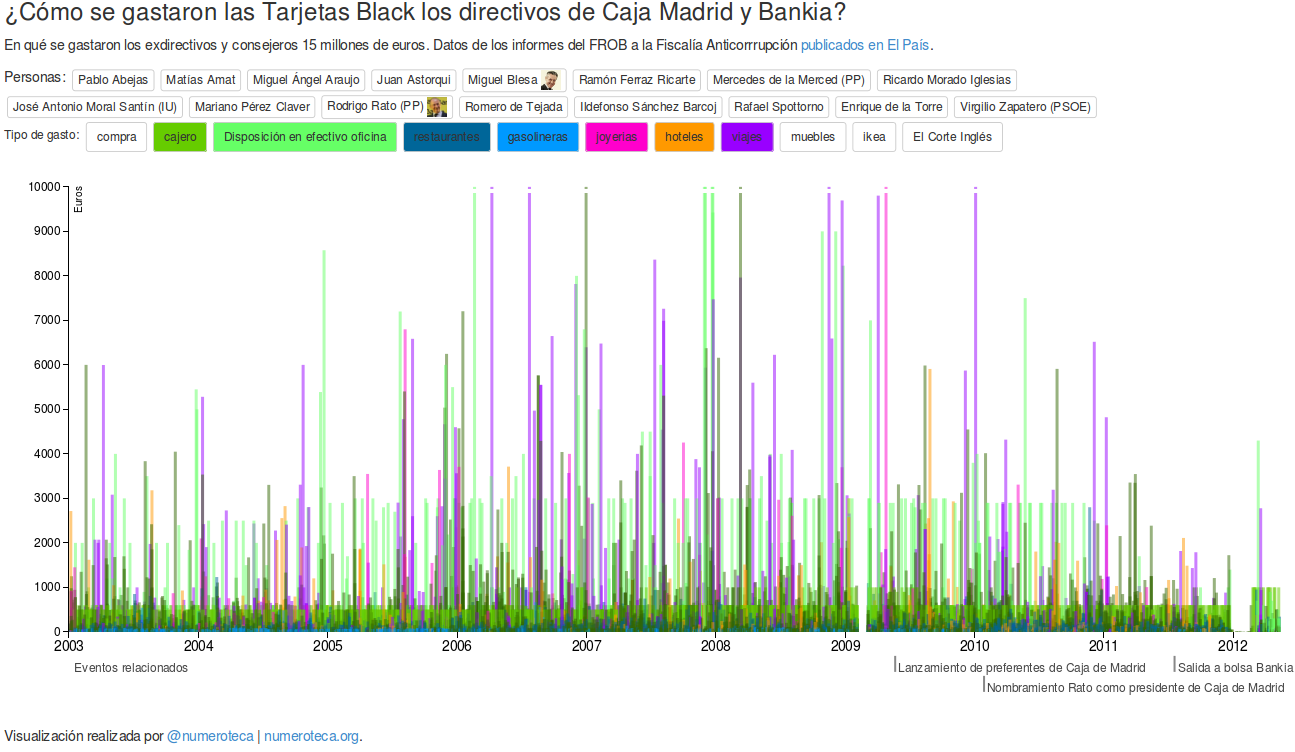Enable the hoteles expense filter

[684, 137]
